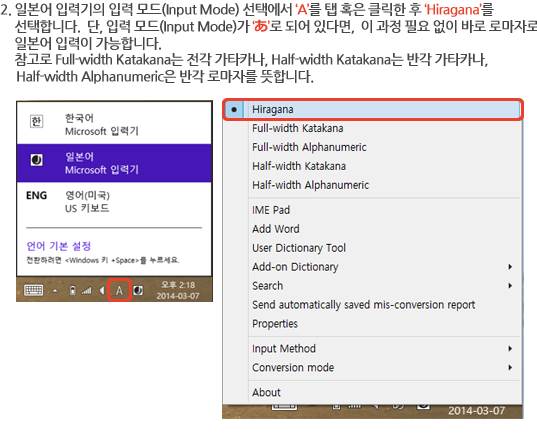Viewport: 537px width, 445px height.
Task: Select the Hiragana input mode
Action: click(x=373, y=109)
